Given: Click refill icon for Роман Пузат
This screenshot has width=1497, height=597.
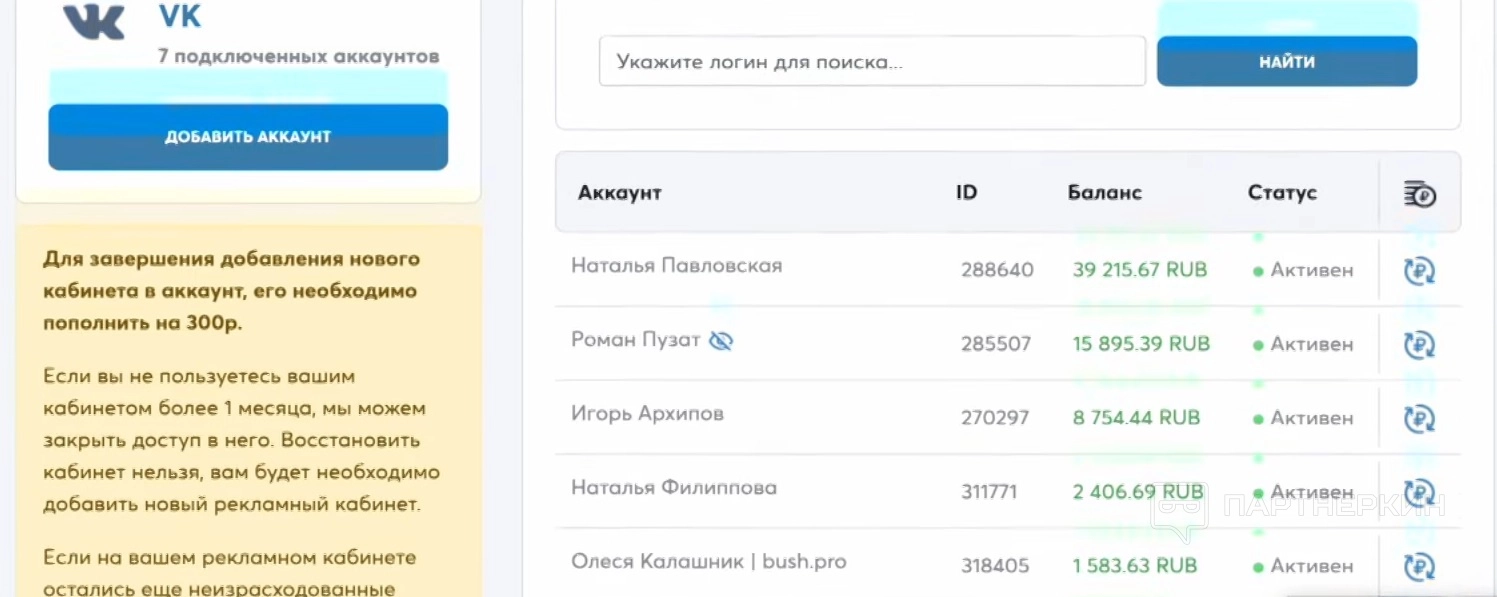Looking at the screenshot, I should tap(1420, 344).
